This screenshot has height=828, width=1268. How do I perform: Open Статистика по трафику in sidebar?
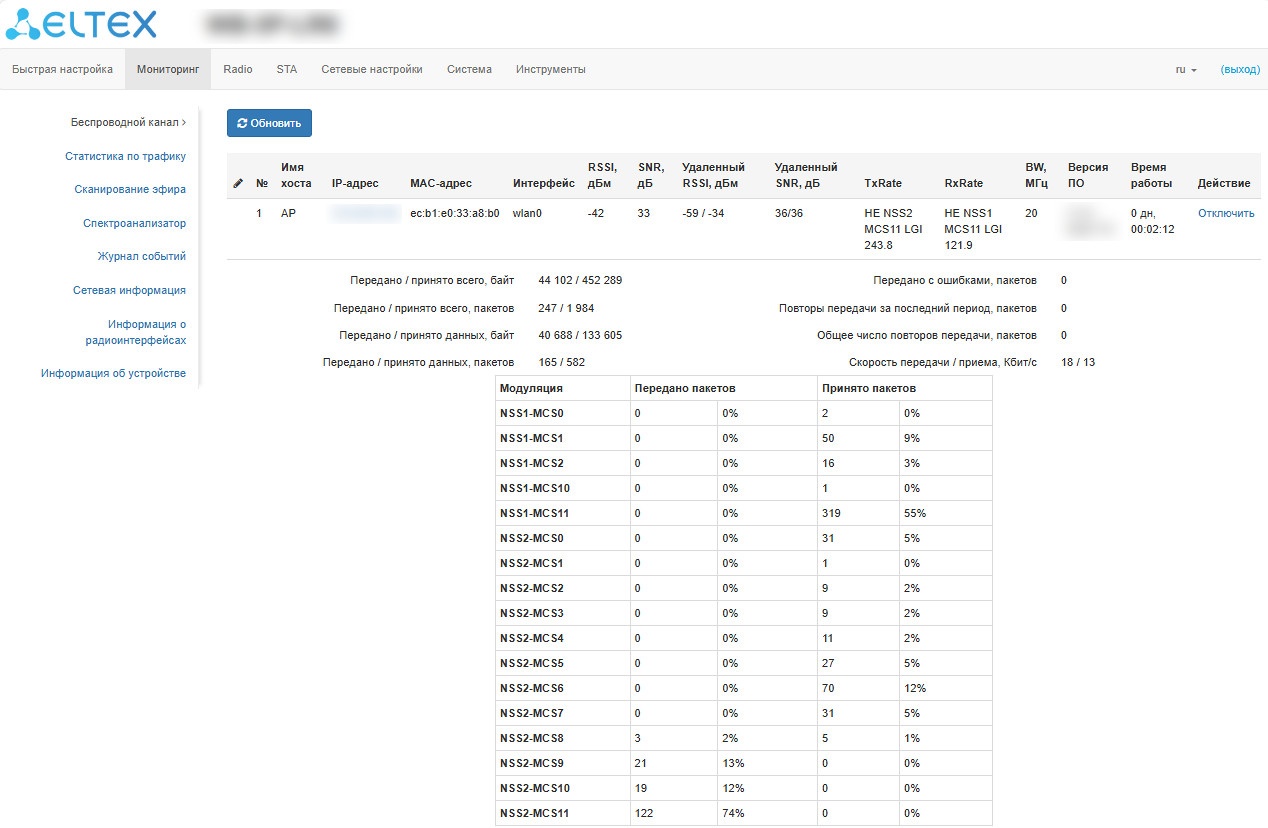point(125,156)
